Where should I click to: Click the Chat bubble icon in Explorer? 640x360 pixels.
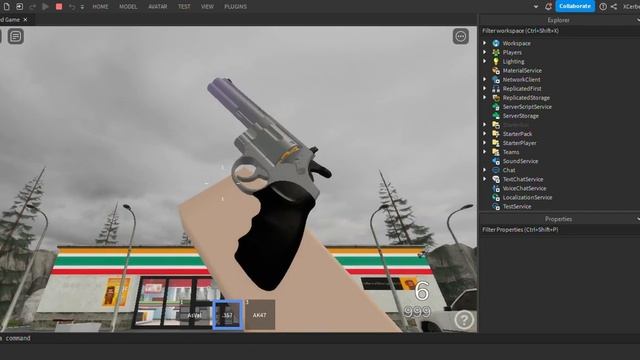[x=496, y=170]
